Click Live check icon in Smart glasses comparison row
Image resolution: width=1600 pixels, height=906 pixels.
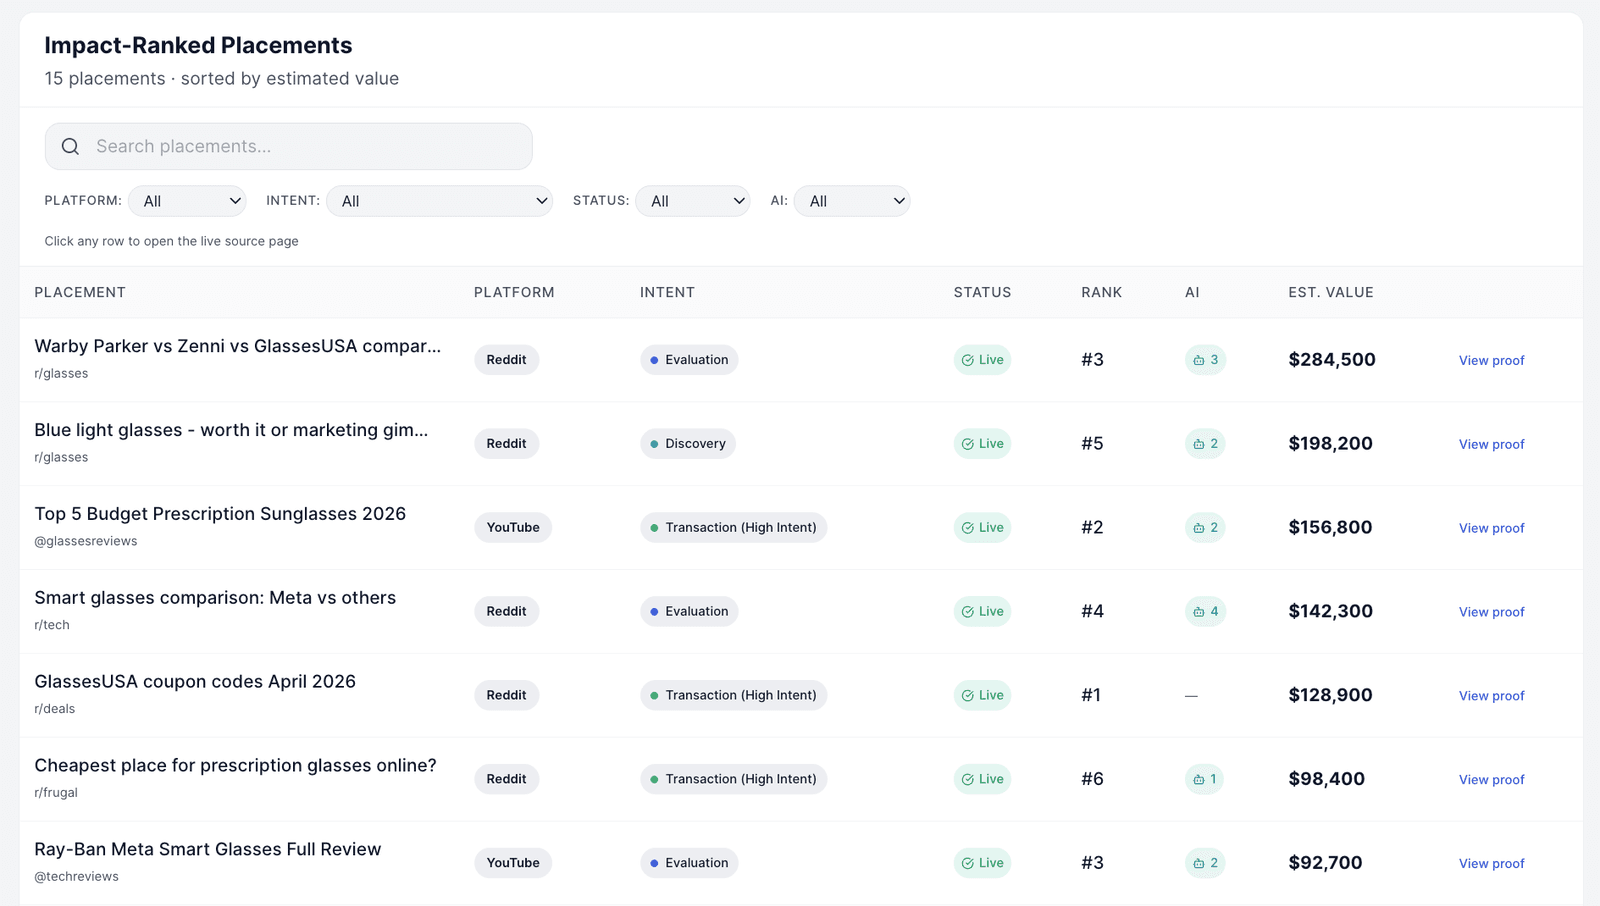pyautogui.click(x=968, y=612)
